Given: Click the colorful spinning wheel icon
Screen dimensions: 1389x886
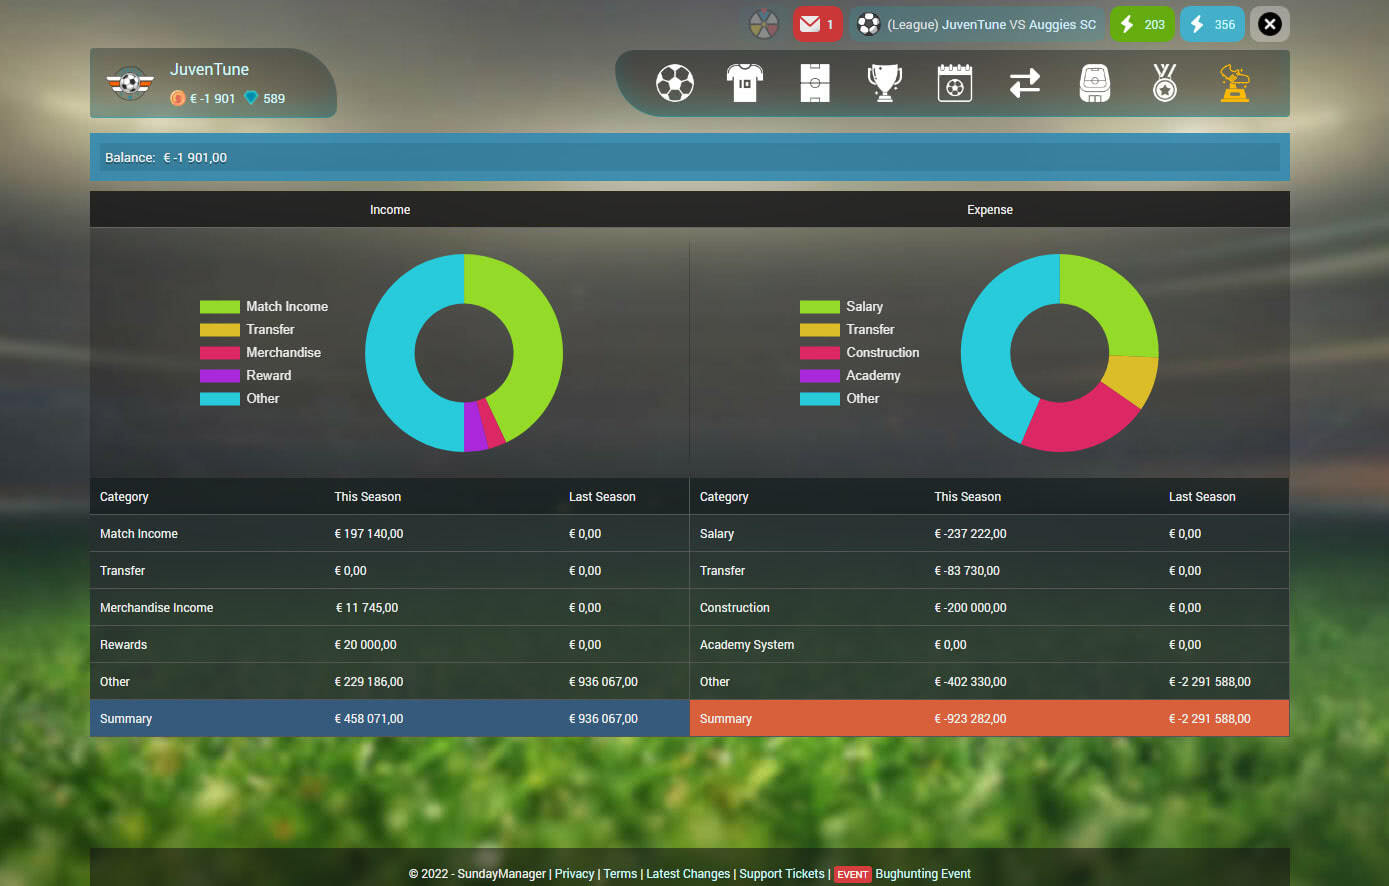Looking at the screenshot, I should [x=764, y=24].
